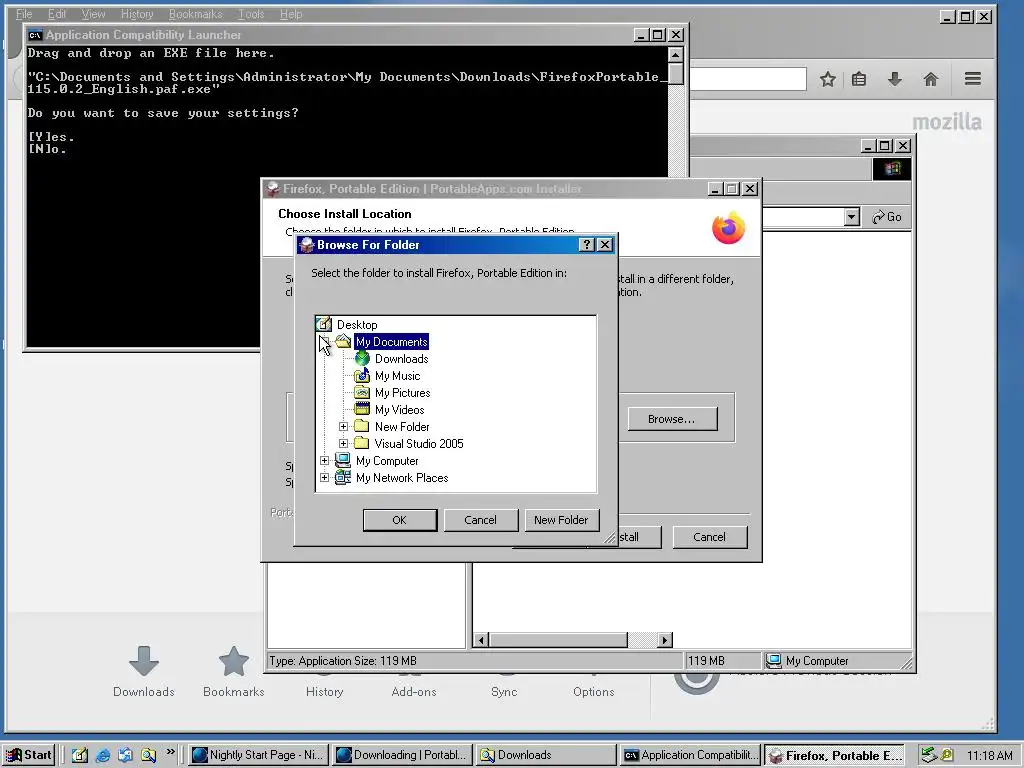The width and height of the screenshot is (1024, 768).
Task: Open the View menu in Nightly
Action: (93, 14)
